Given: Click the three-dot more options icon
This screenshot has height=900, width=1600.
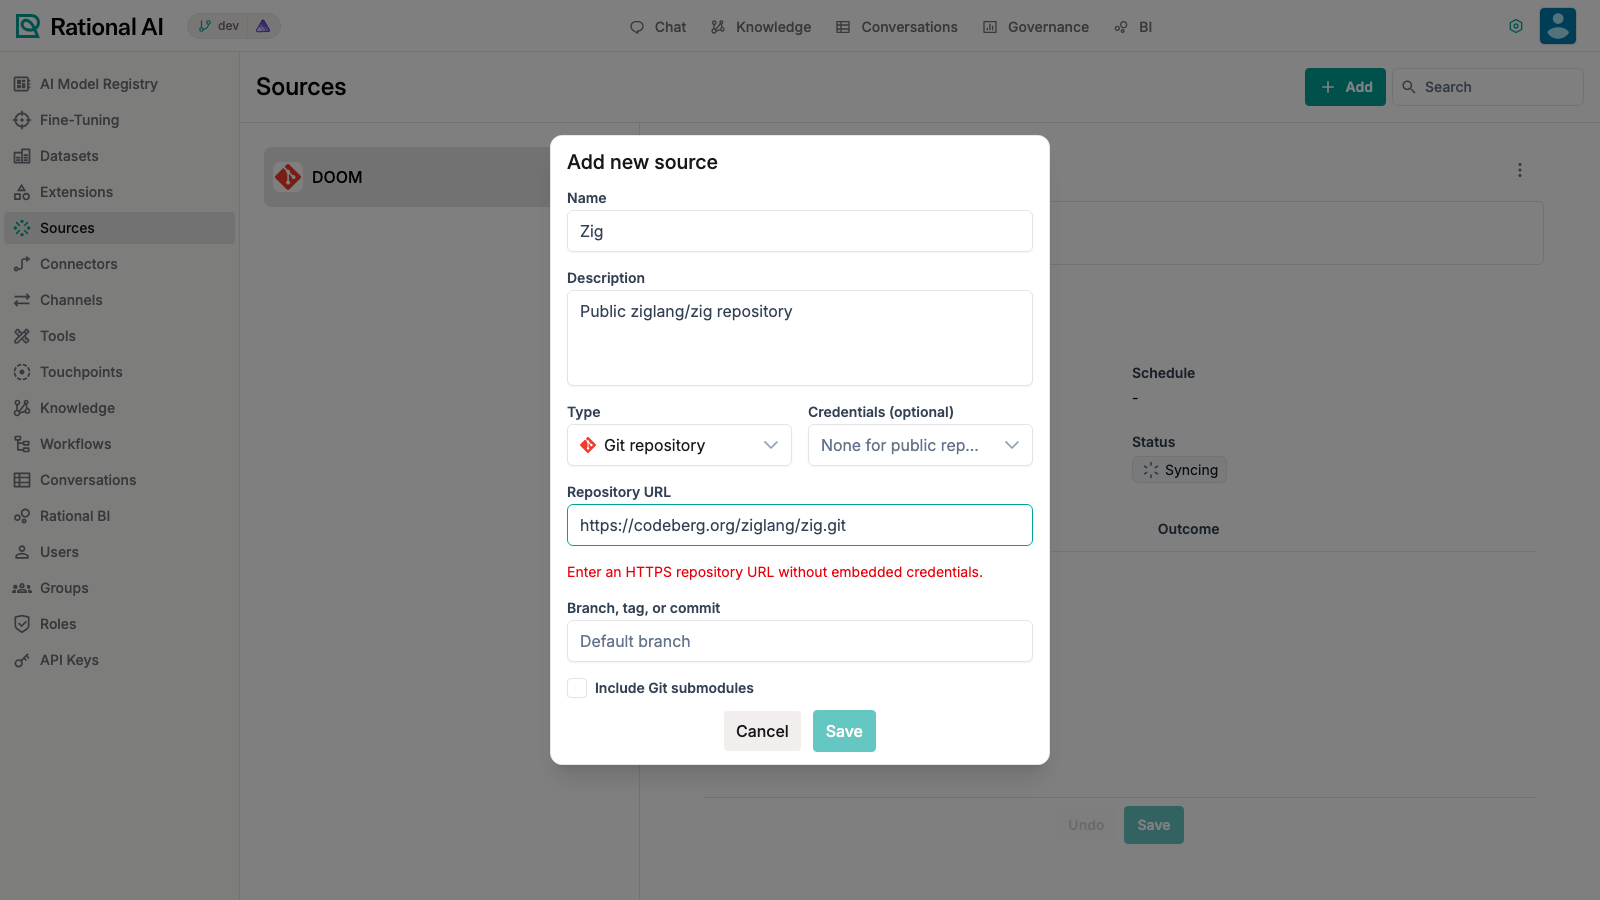Looking at the screenshot, I should coord(1520,170).
